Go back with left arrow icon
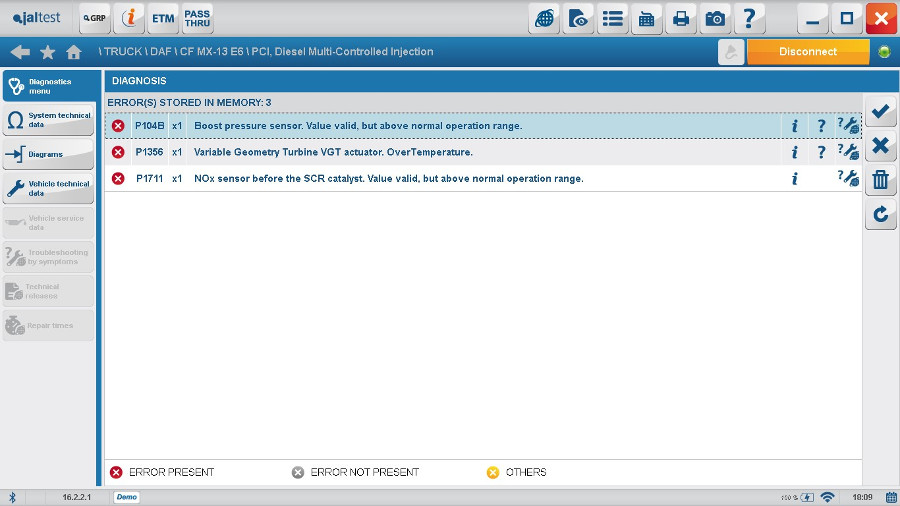900x506 pixels. coord(20,52)
